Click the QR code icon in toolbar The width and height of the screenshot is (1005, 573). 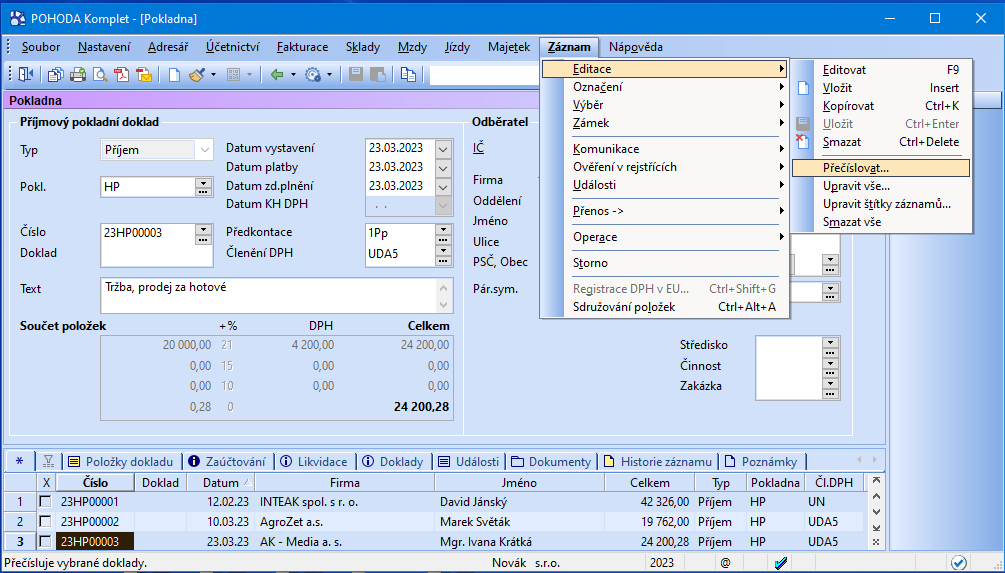coord(233,75)
